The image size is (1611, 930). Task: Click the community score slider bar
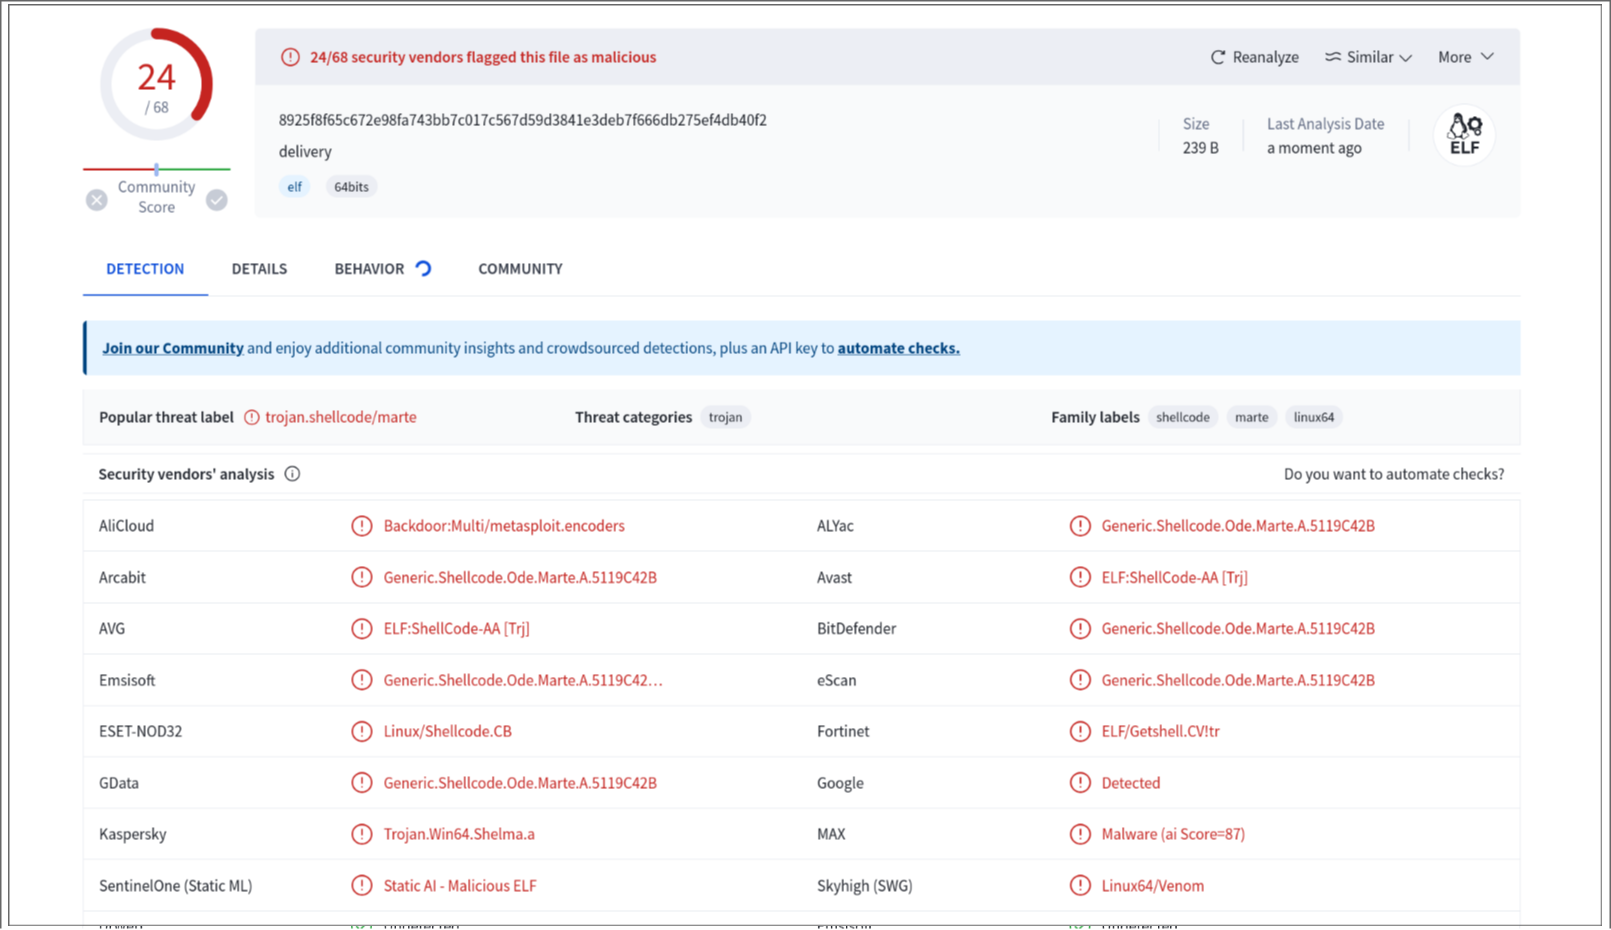click(156, 169)
